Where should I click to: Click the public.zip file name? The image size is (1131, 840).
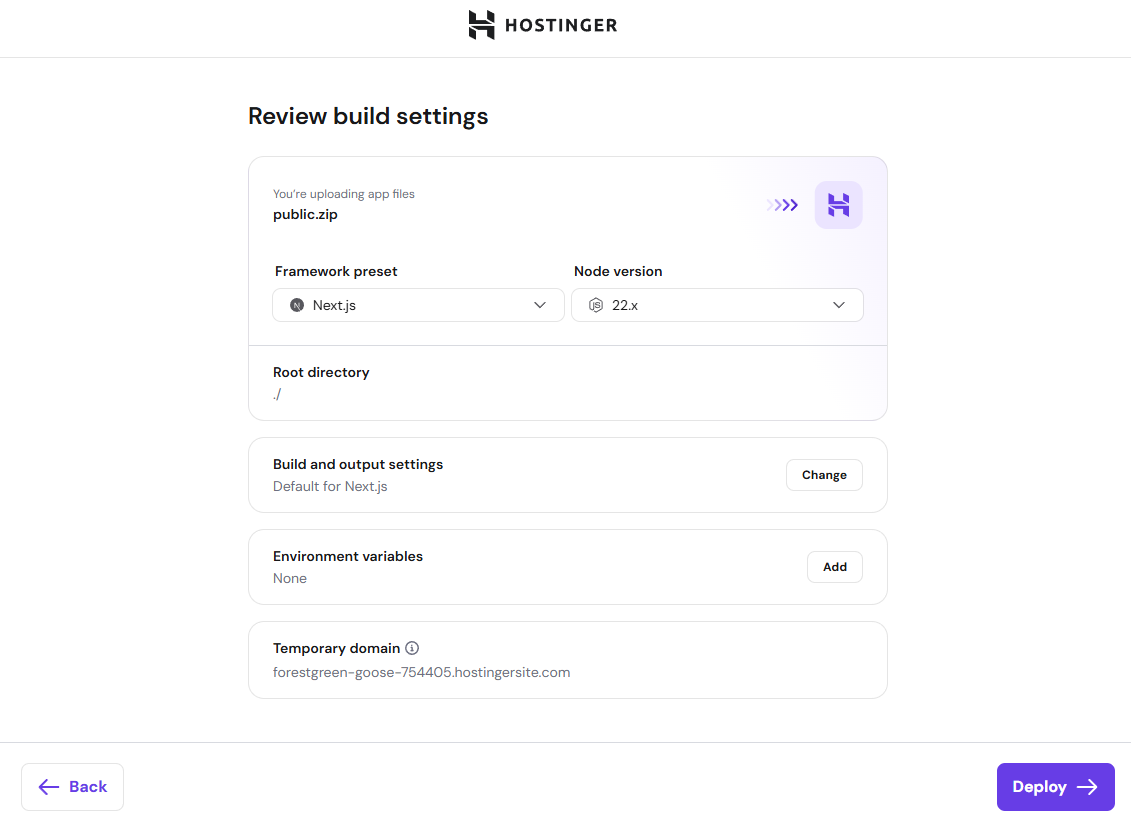(x=305, y=214)
